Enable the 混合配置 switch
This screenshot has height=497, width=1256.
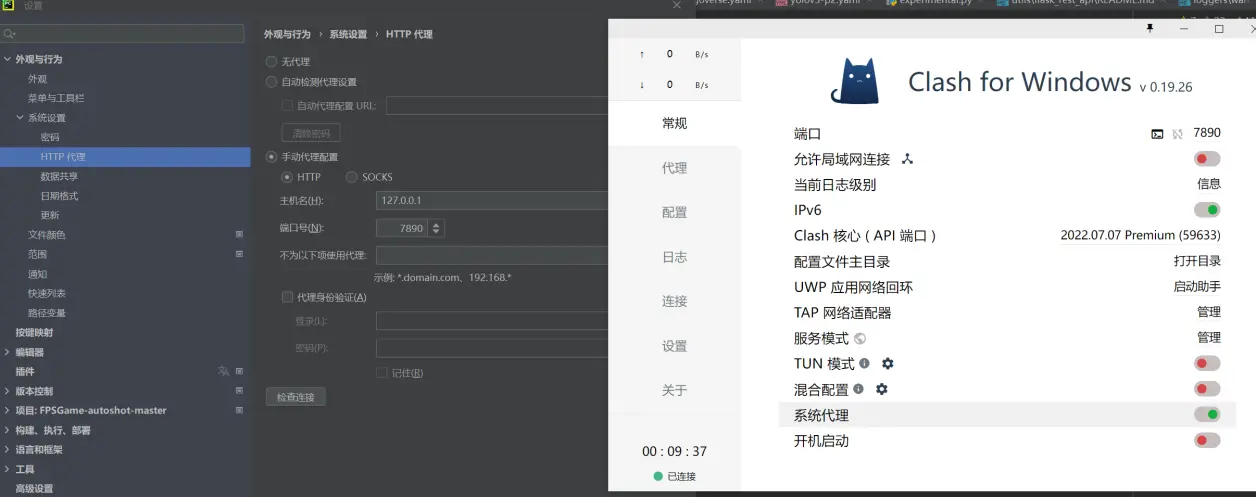1207,389
